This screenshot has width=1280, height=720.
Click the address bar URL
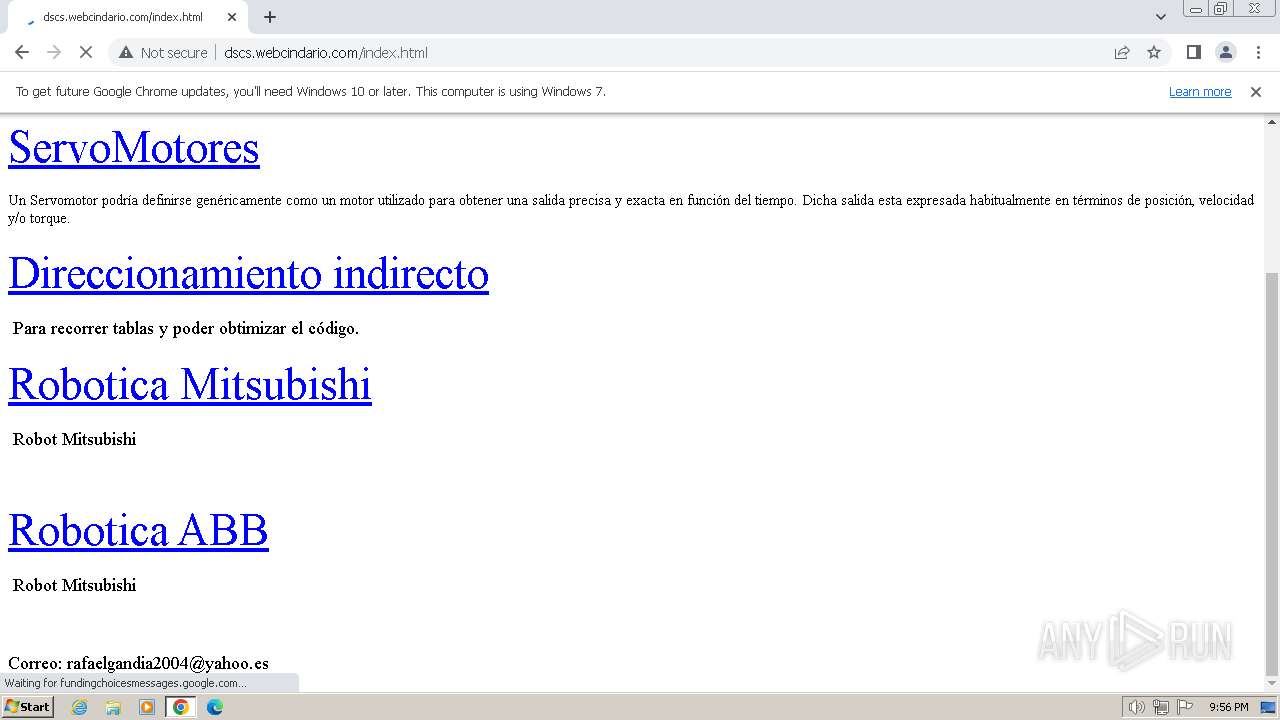click(x=326, y=52)
